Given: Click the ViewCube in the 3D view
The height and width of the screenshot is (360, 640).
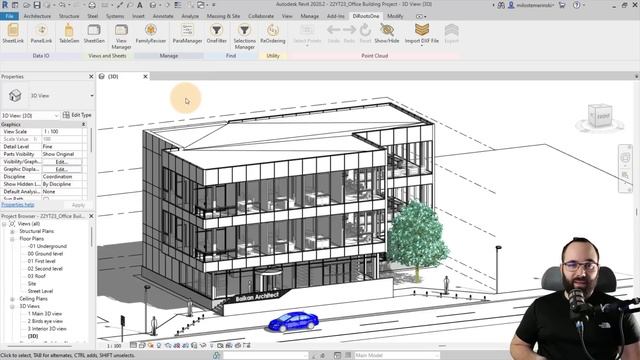Looking at the screenshot, I should [x=600, y=116].
